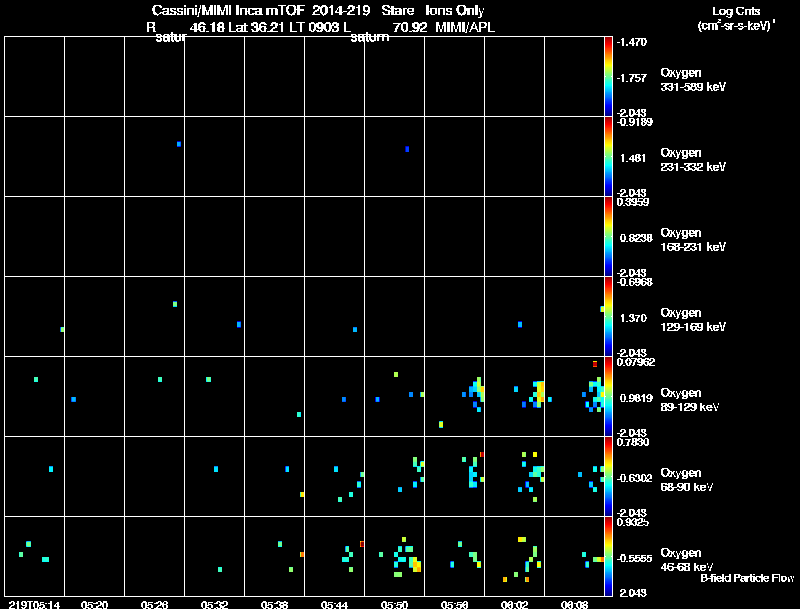The height and width of the screenshot is (609, 800).
Task: Click the Oxygen 331-589 keV color bar
Action: tap(608, 77)
